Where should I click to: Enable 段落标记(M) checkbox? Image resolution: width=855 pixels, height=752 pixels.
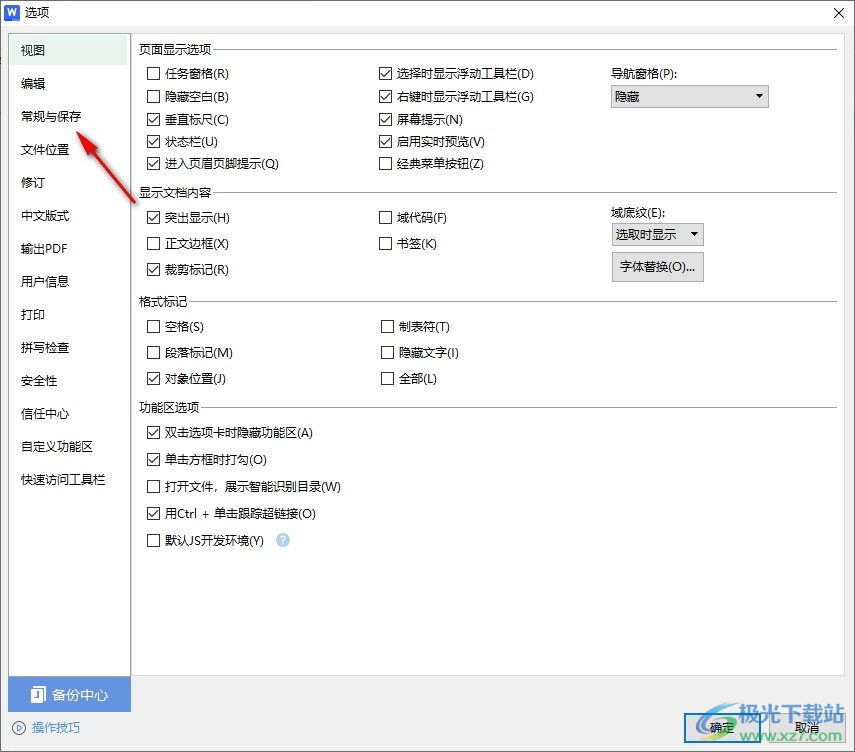click(x=154, y=353)
